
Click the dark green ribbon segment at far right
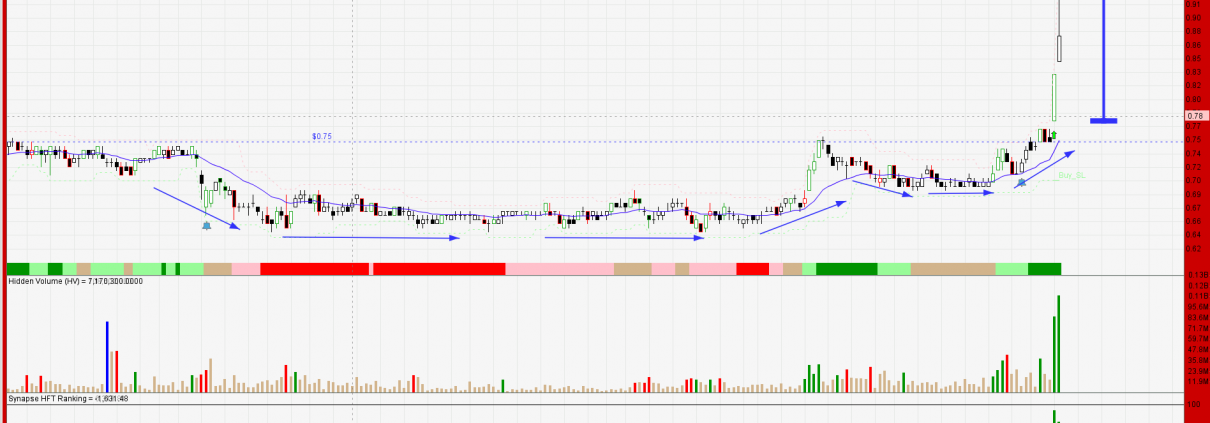pos(1044,269)
